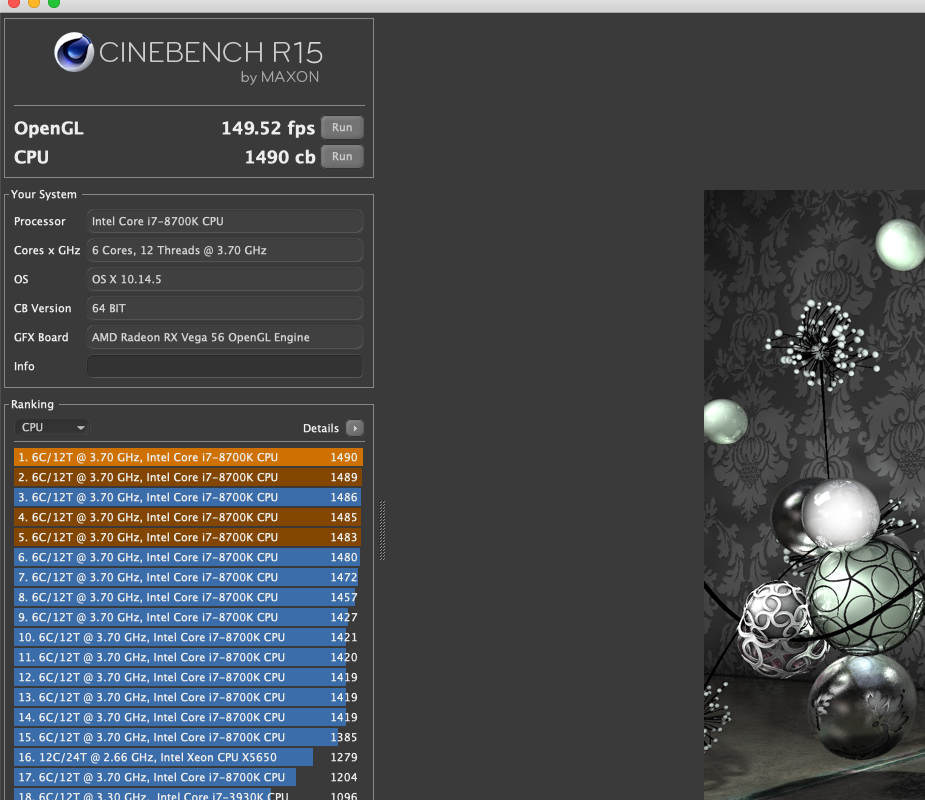Select ranking row 12 scoring 1419
925x800 pixels.
click(x=188, y=678)
